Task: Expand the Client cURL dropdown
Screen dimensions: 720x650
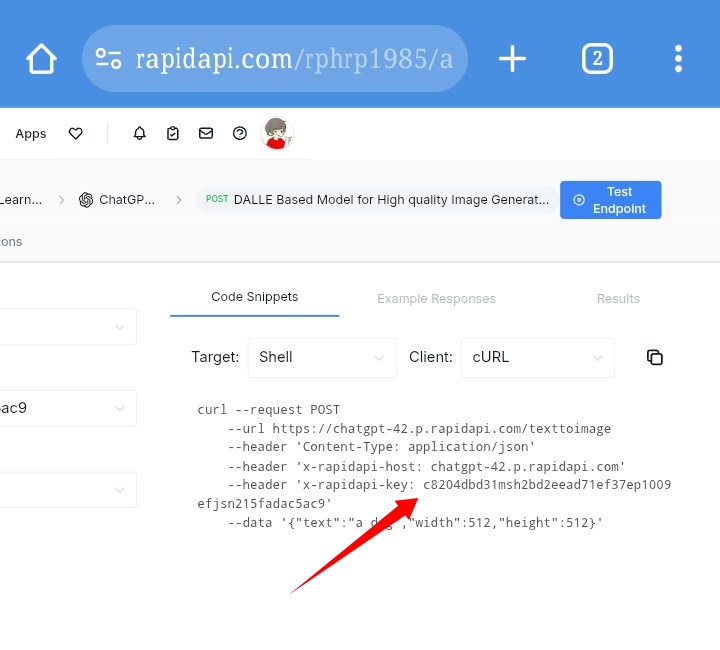Action: (537, 357)
